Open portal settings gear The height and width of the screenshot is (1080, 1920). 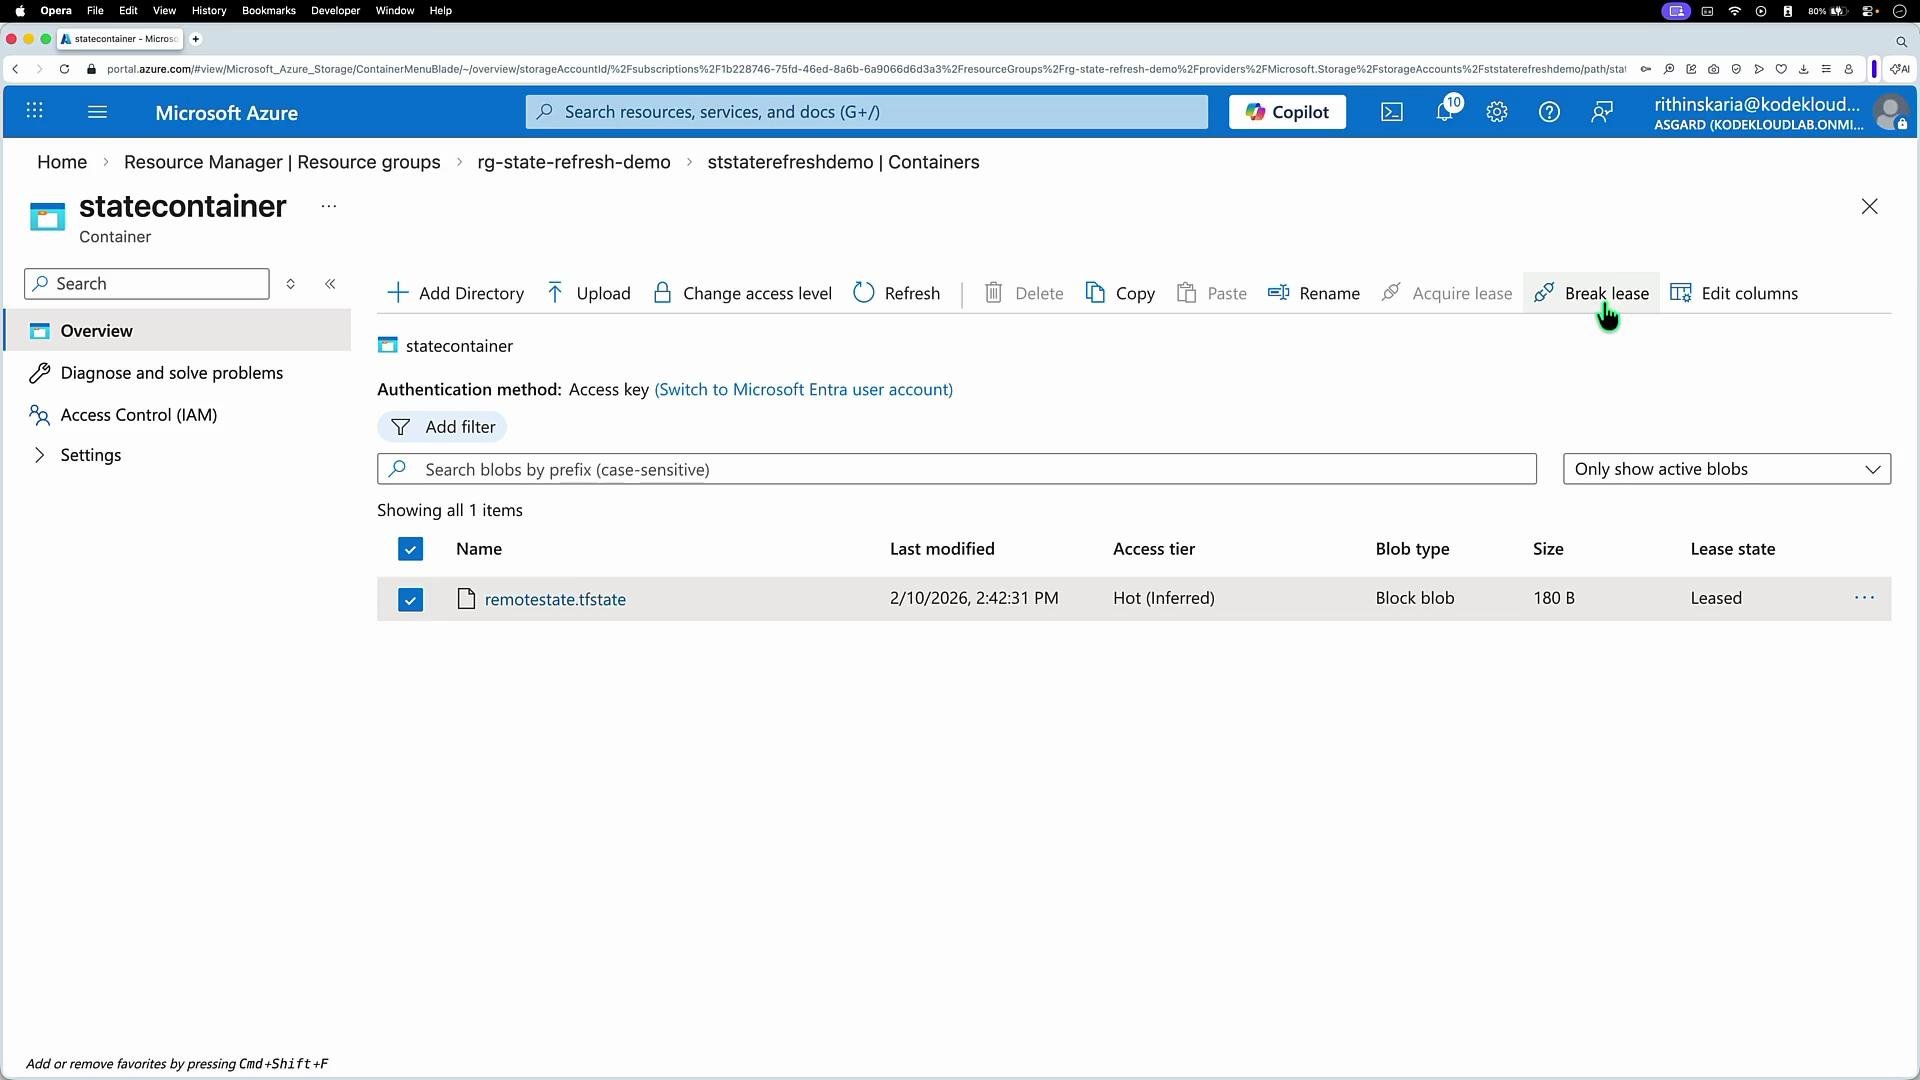click(x=1497, y=112)
